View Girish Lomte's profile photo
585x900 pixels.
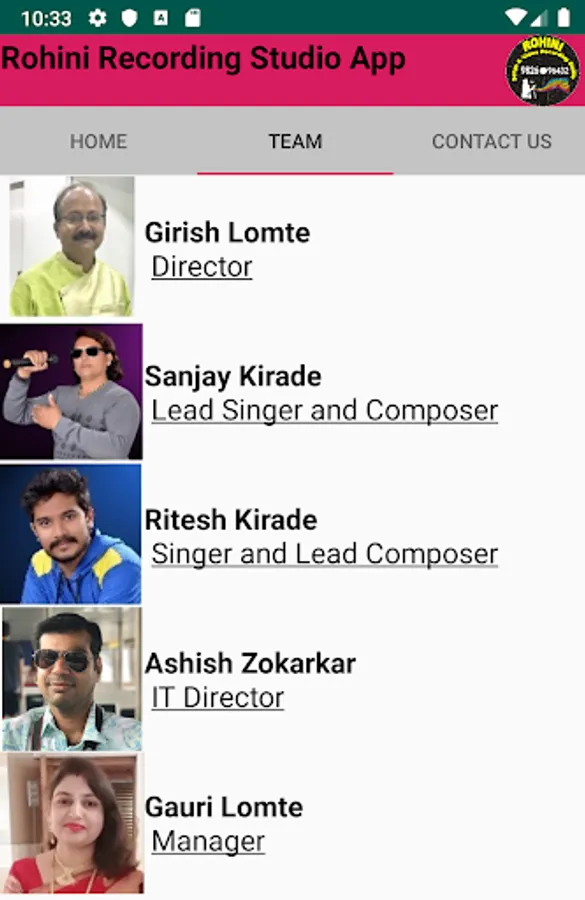pos(72,246)
